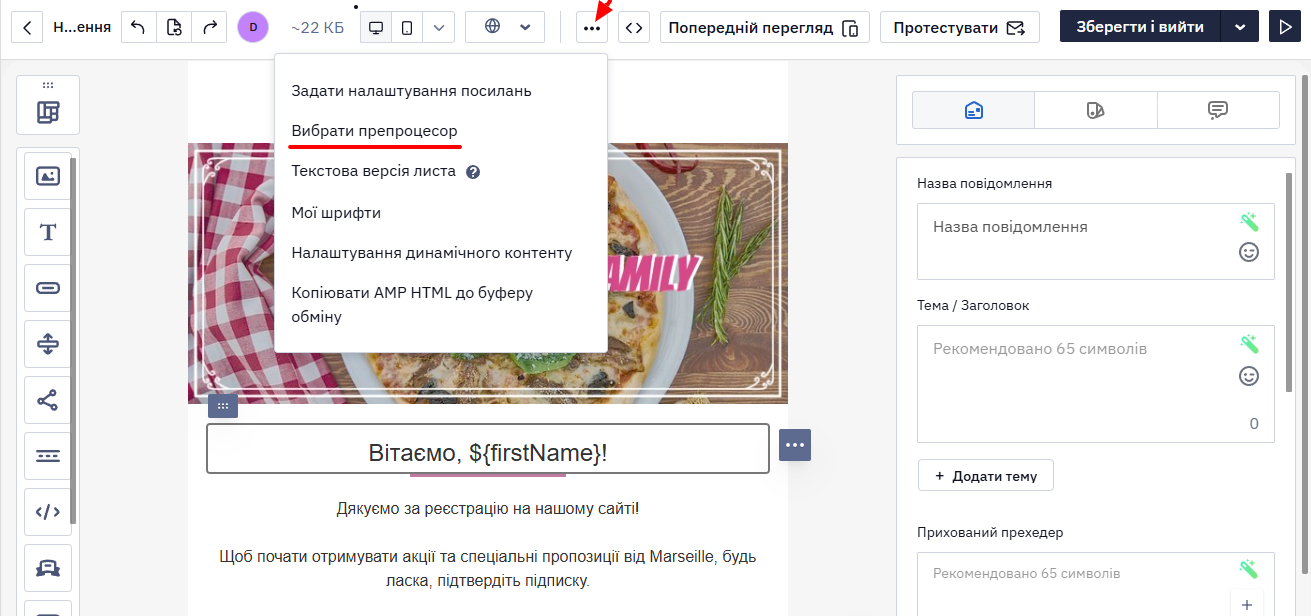Redo the last change
The height and width of the screenshot is (616, 1311).
click(210, 27)
